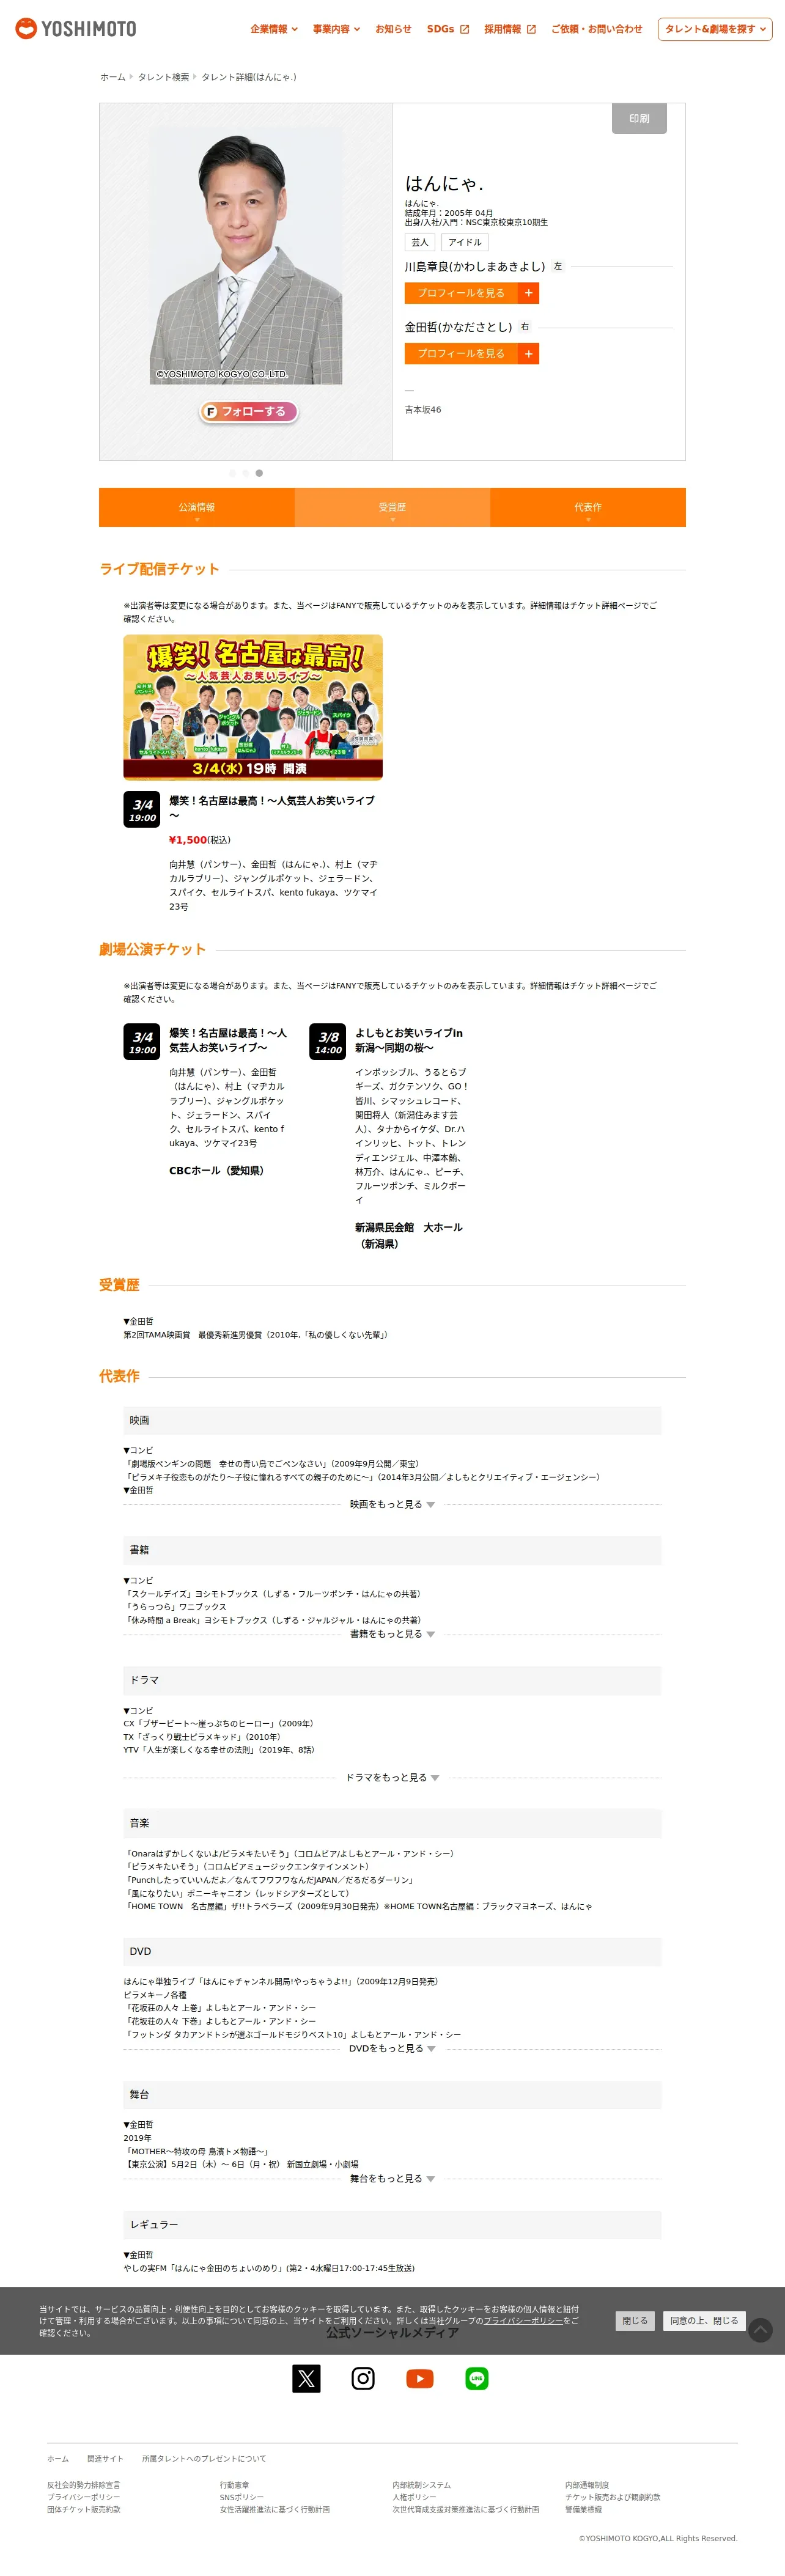The height and width of the screenshot is (2576, 785).
Task: Expand the 企業情報 menu
Action: [274, 29]
